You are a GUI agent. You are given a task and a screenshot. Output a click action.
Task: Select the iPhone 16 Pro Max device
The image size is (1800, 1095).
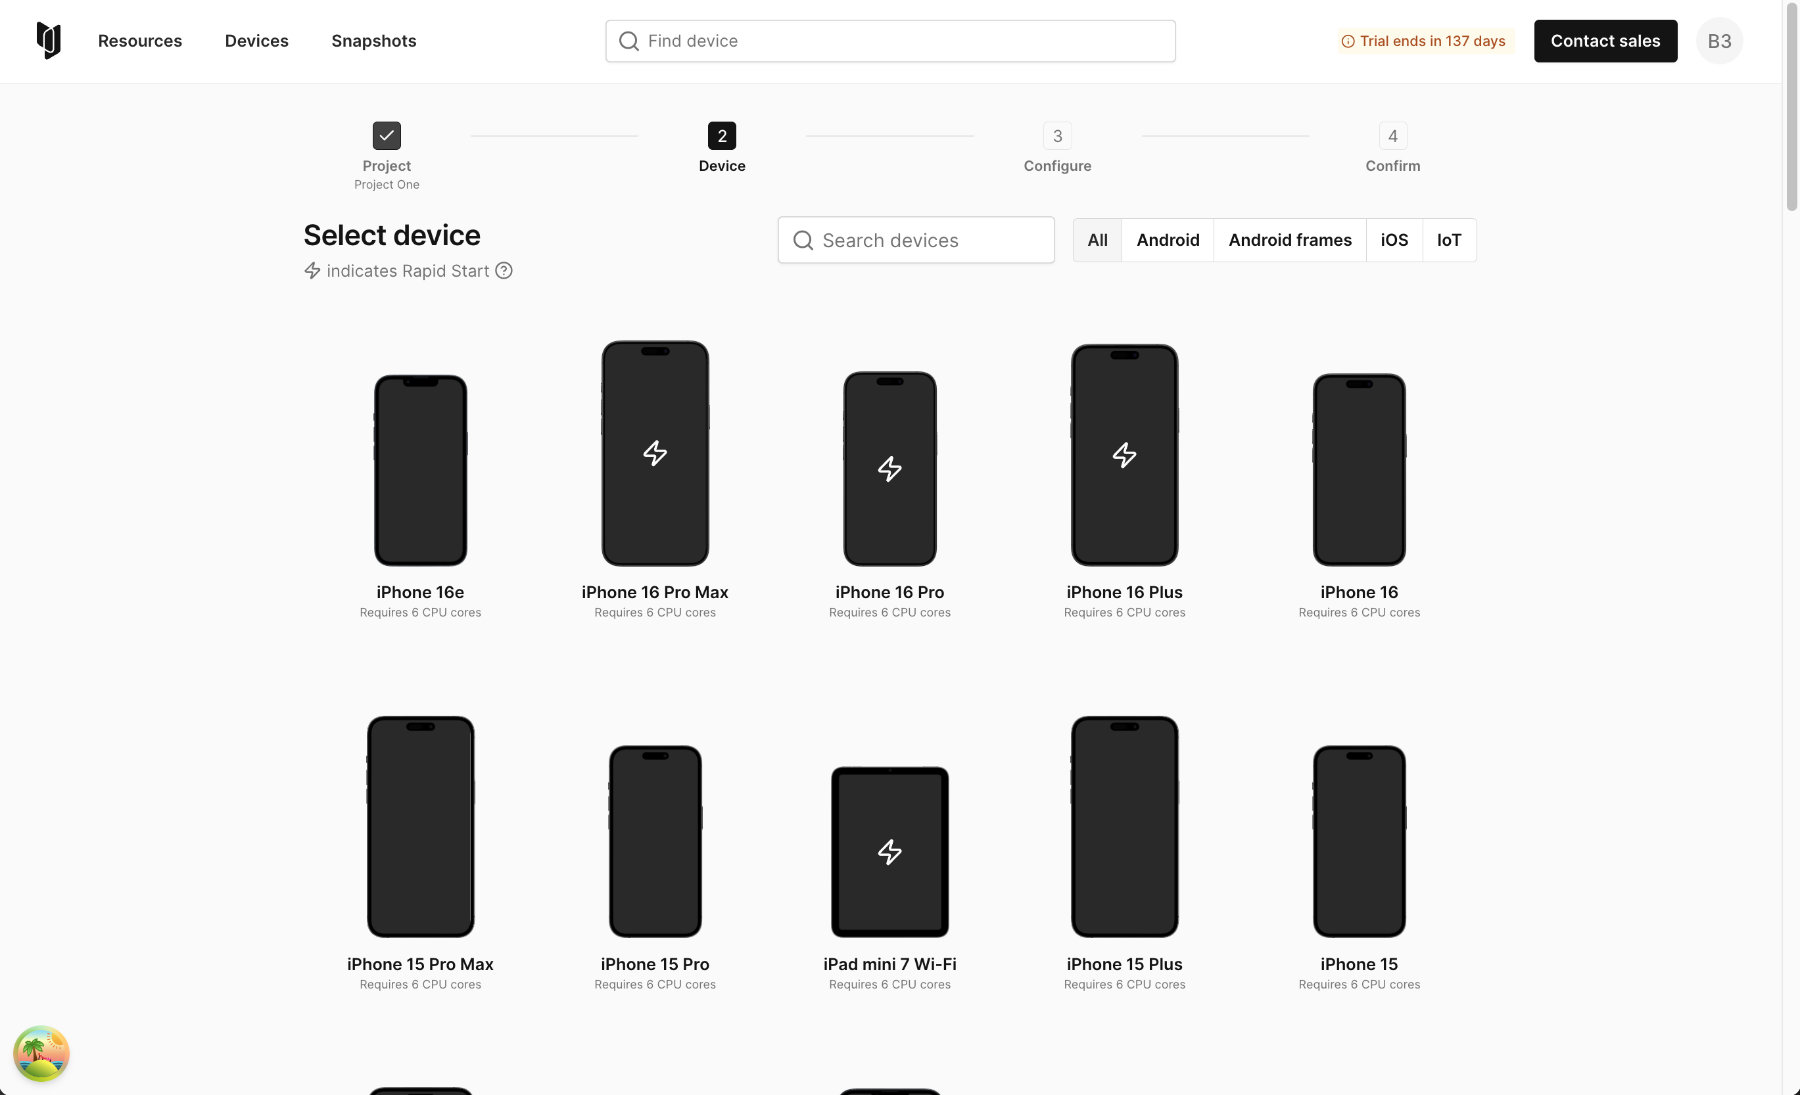coord(655,454)
